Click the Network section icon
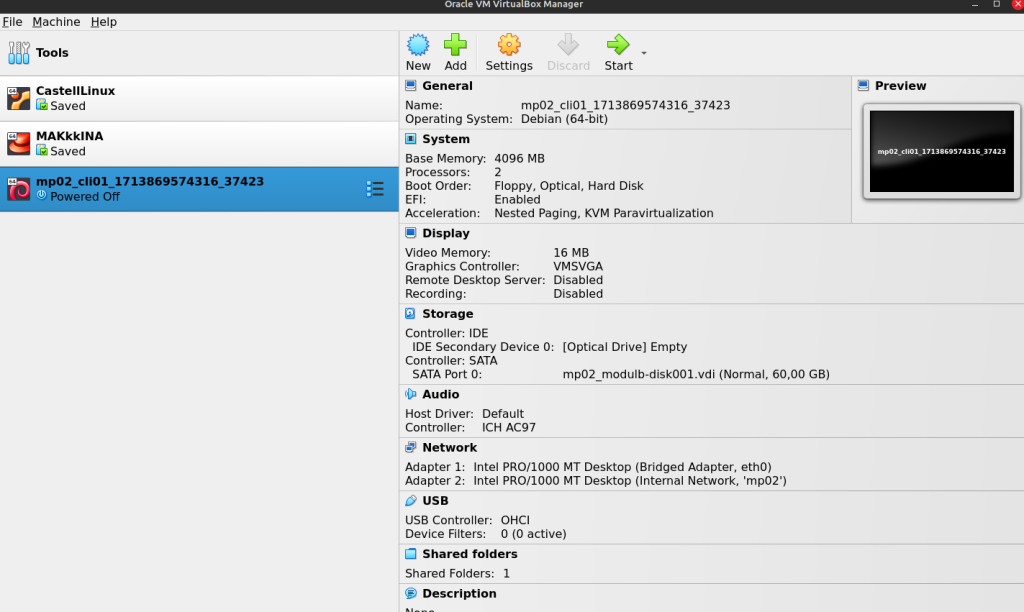1024x612 pixels. coord(411,447)
